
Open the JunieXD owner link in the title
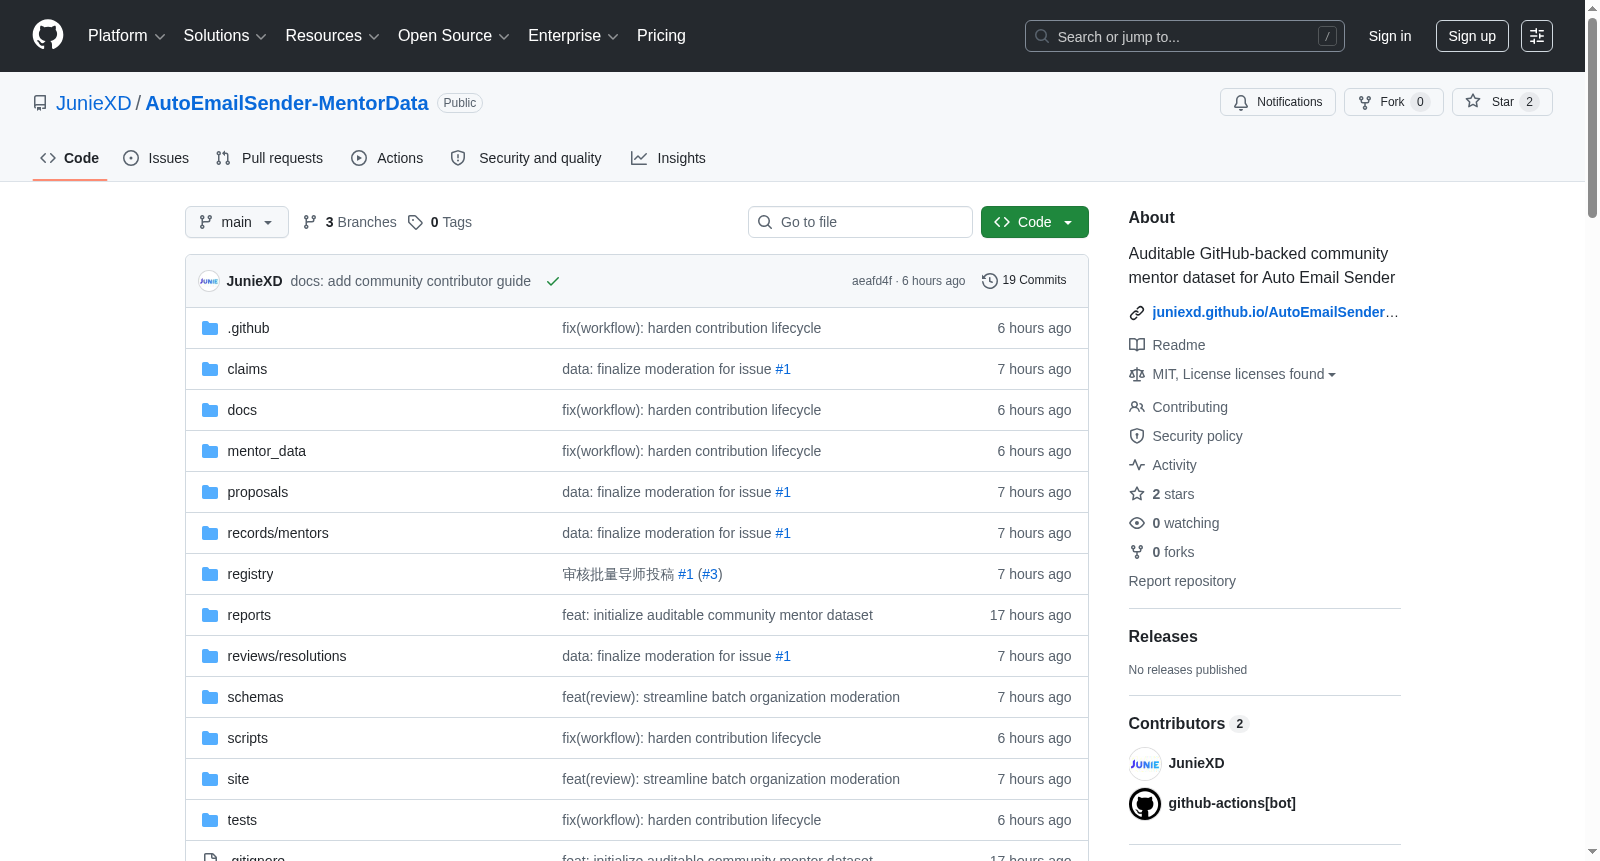click(x=94, y=103)
